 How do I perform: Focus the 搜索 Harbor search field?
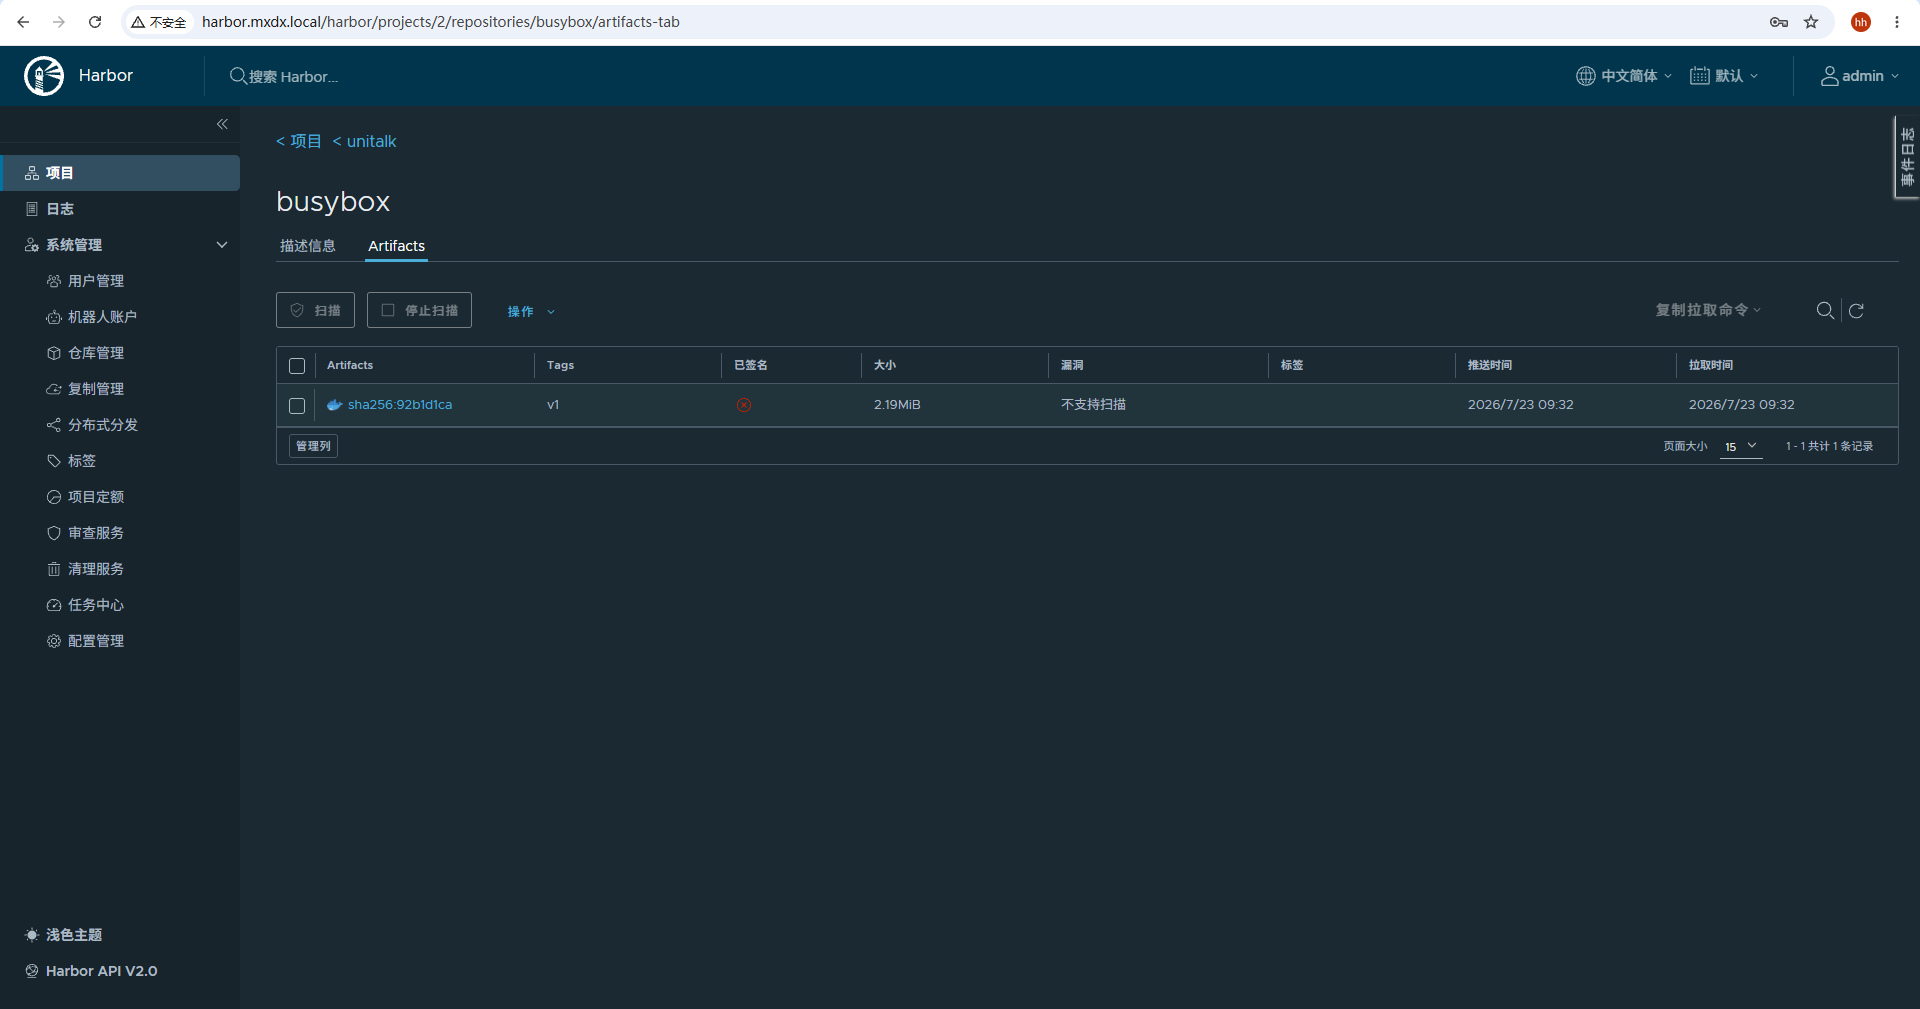pos(294,77)
